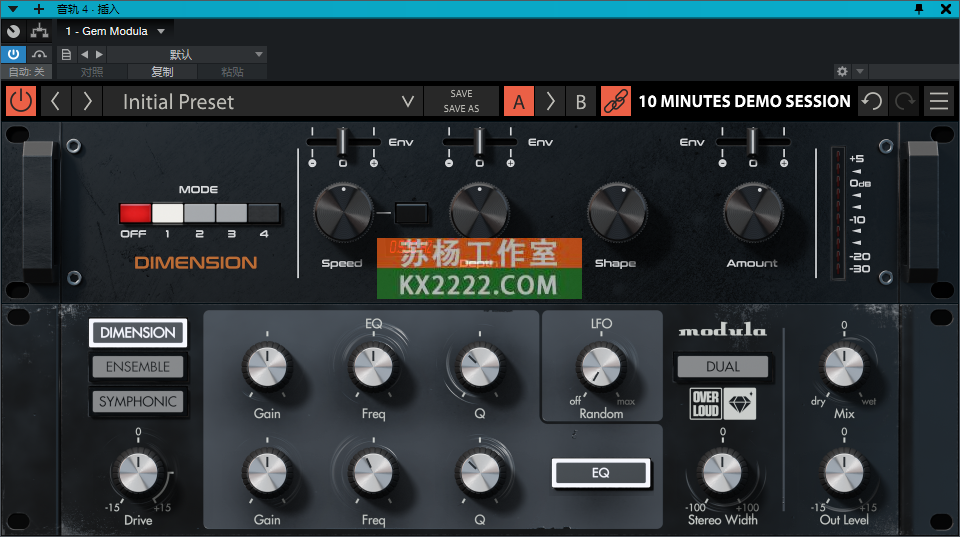Select the ENSEMBLE effect tab
The image size is (960, 537).
click(x=138, y=367)
